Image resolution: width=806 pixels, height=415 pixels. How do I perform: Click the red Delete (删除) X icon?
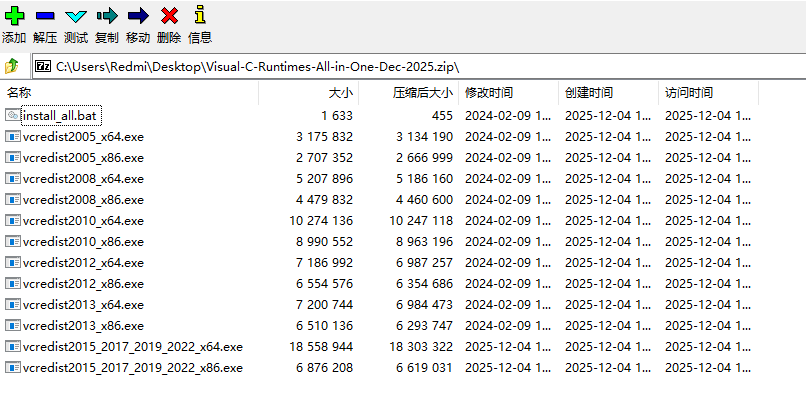click(x=169, y=16)
